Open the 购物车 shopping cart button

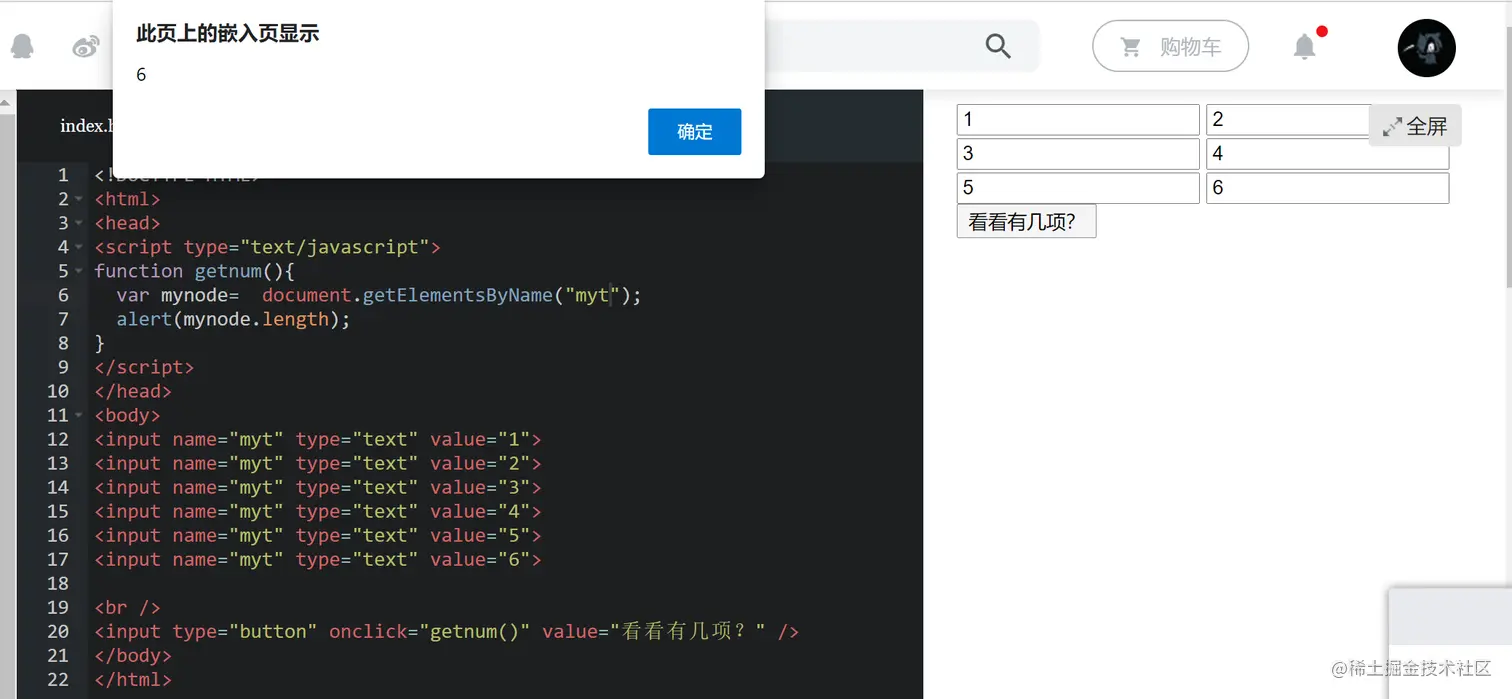1171,46
